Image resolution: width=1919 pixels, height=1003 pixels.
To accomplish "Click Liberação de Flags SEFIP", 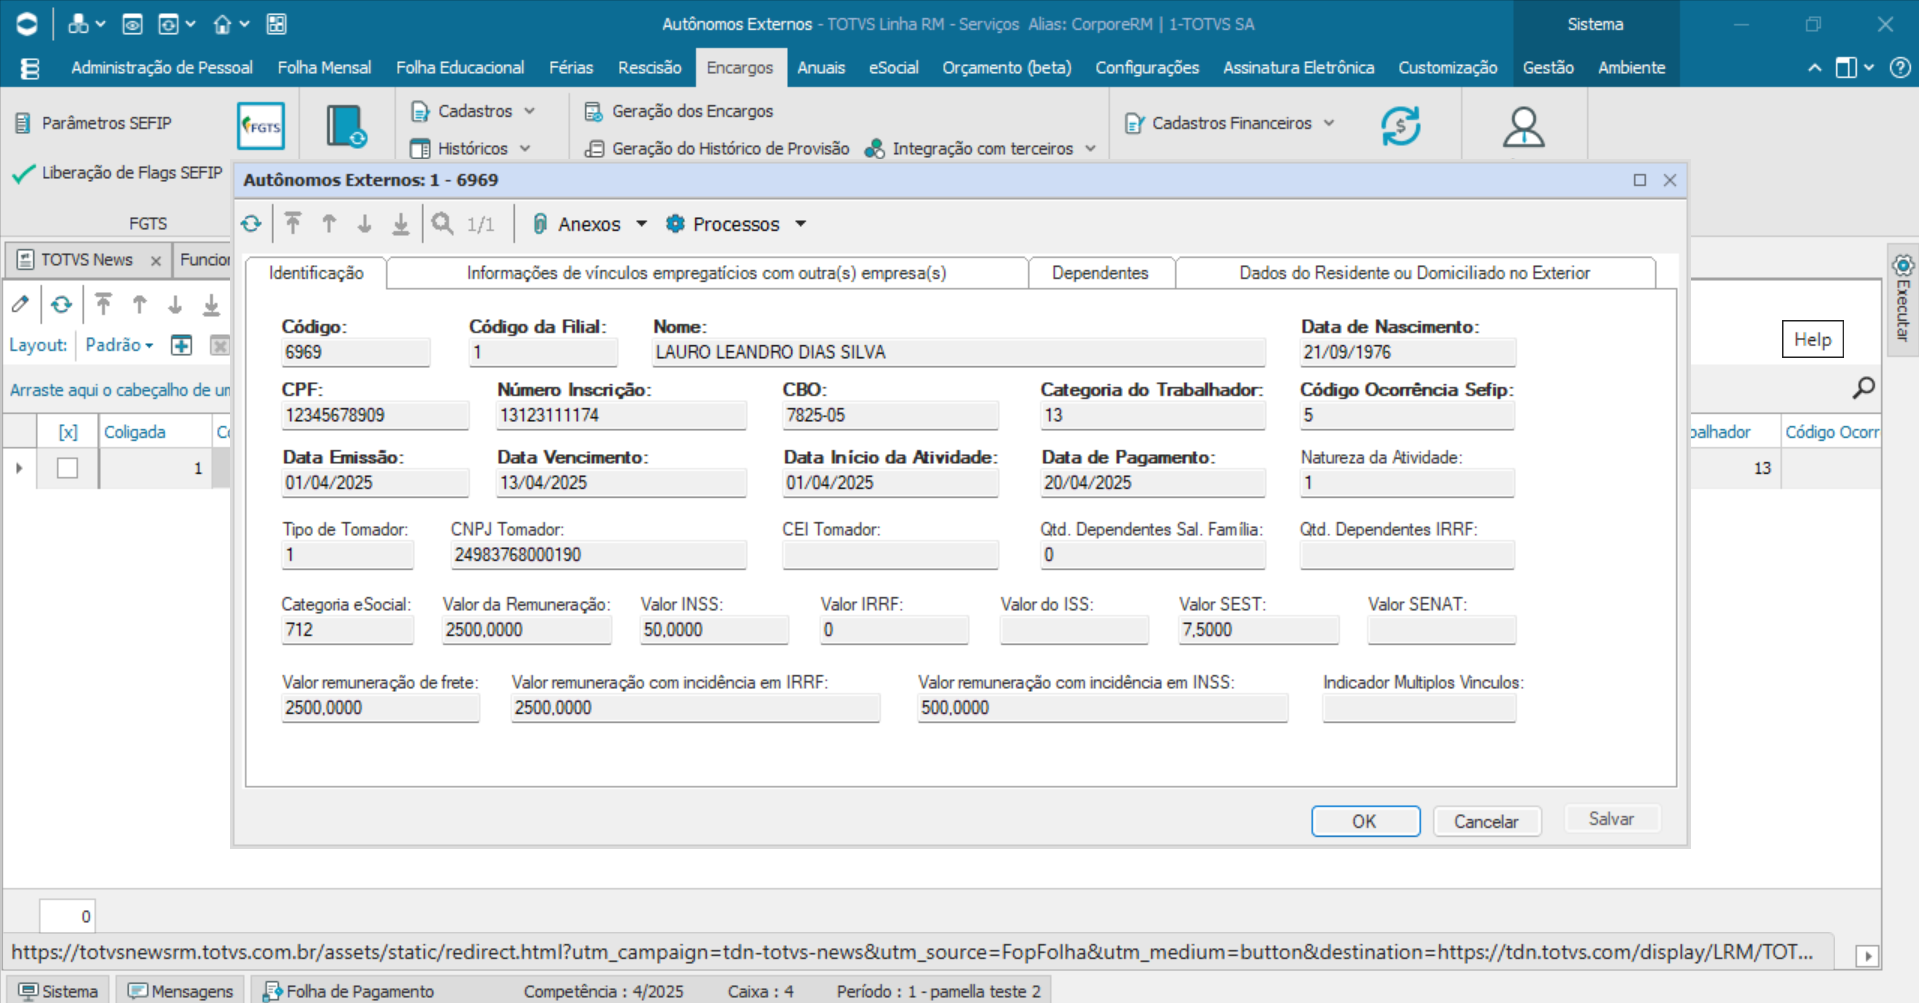I will tap(117, 173).
